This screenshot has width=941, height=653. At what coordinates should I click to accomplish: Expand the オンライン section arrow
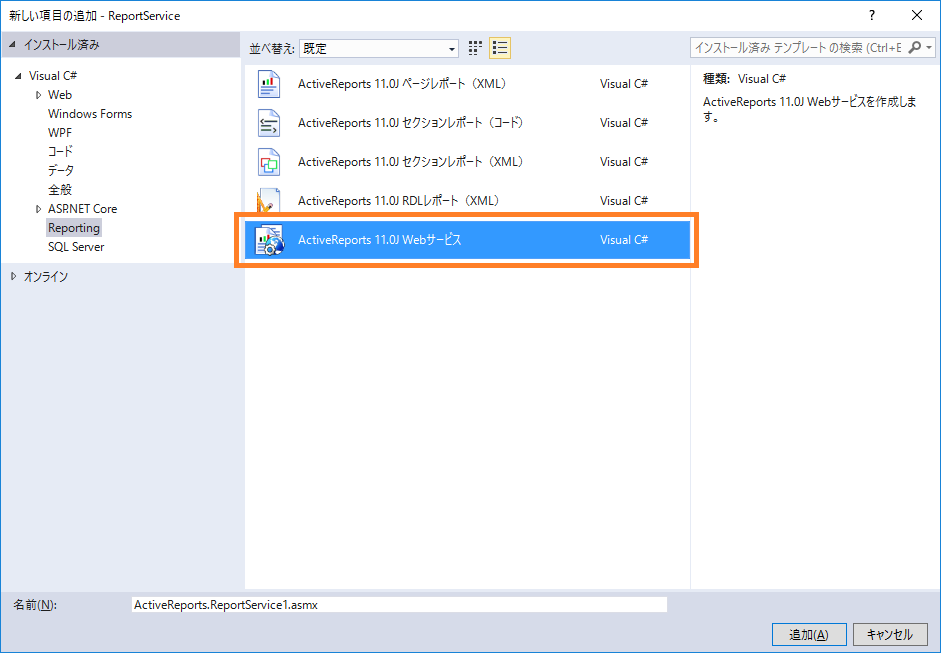tap(13, 277)
